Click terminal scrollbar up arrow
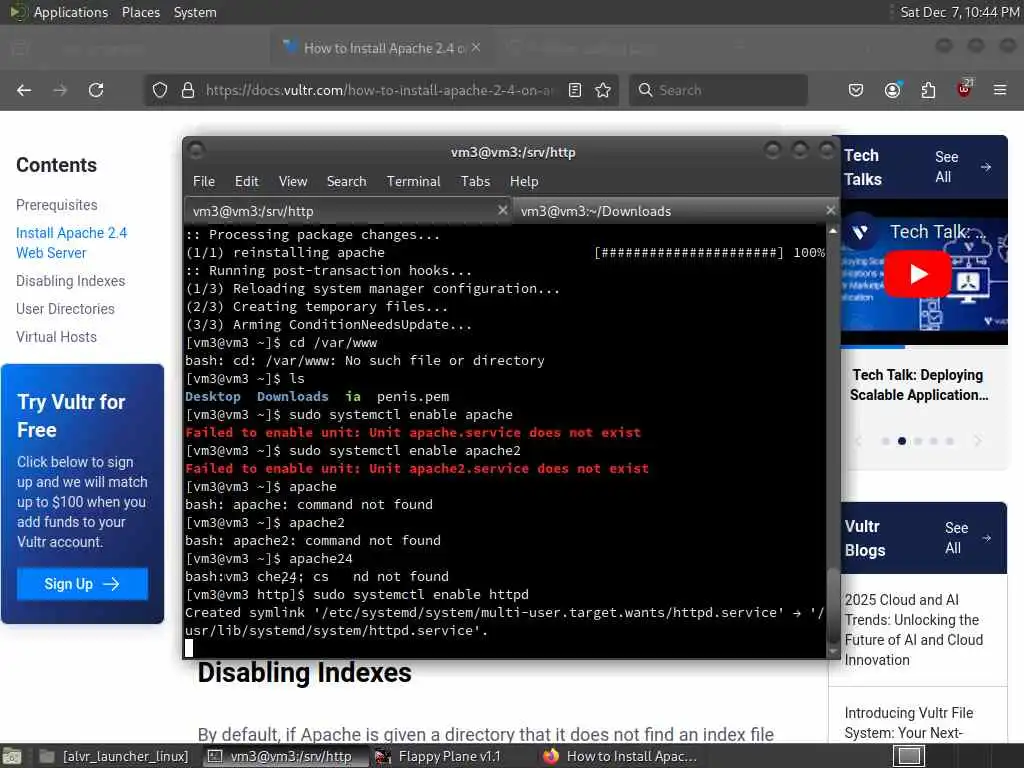 [x=833, y=231]
